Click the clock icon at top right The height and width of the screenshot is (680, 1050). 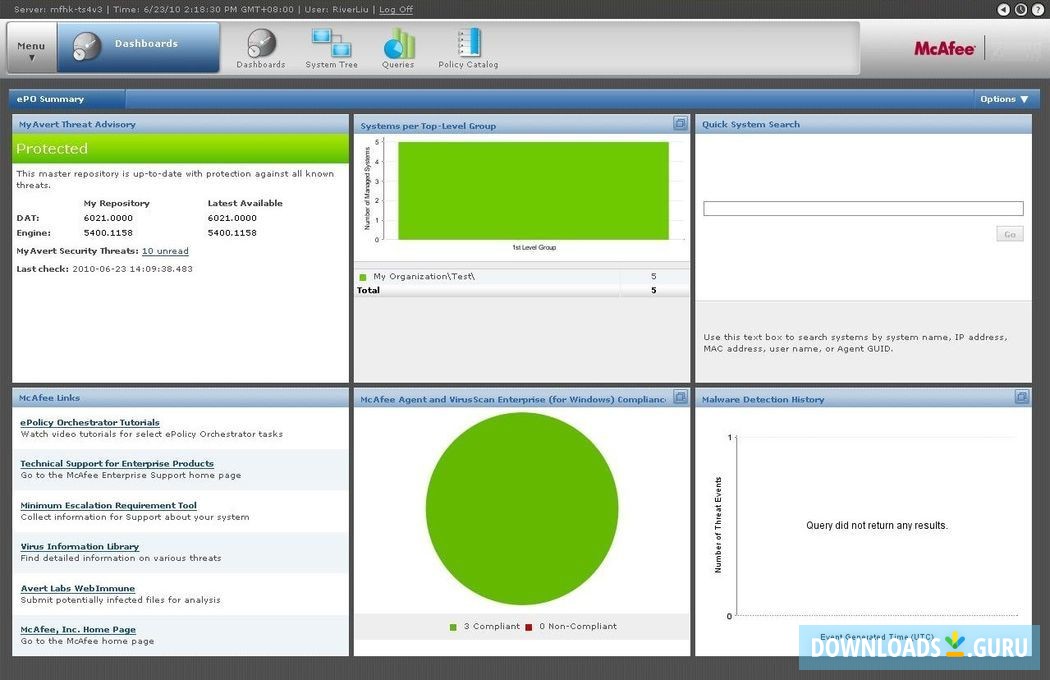(x=1021, y=9)
